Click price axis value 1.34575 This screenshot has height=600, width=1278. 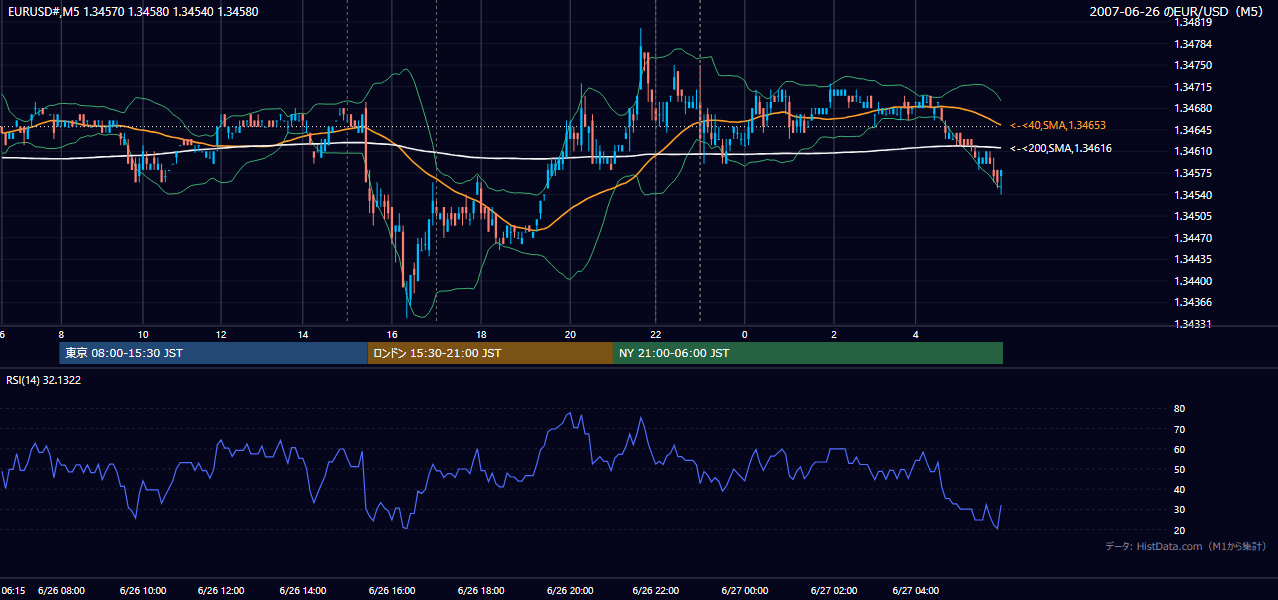pyautogui.click(x=1194, y=173)
